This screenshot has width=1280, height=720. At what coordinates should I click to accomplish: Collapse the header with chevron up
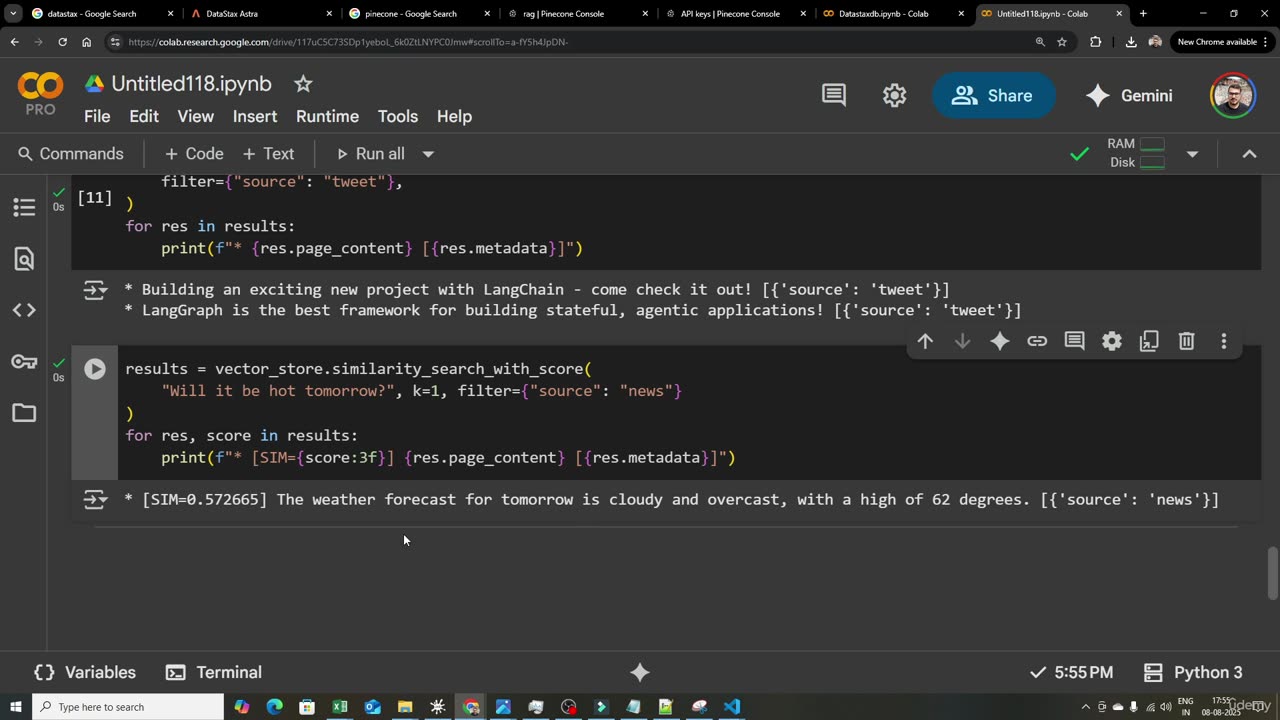click(x=1249, y=154)
